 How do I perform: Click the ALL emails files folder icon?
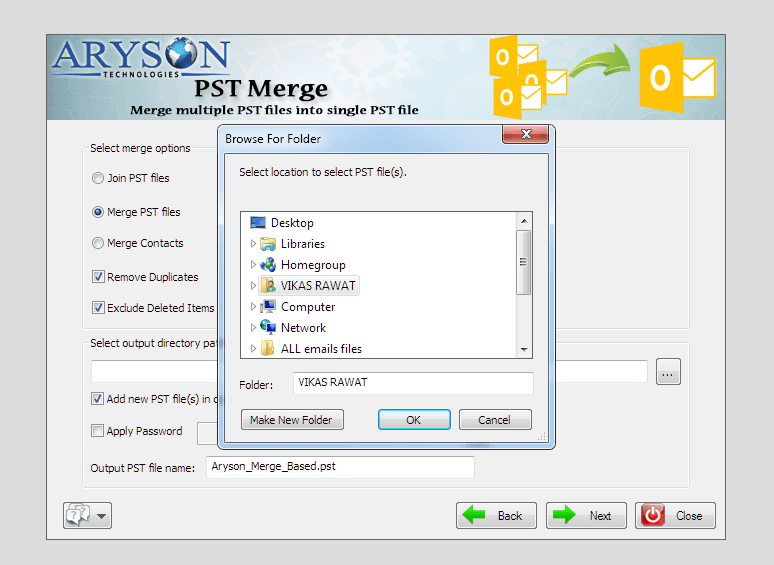coord(268,348)
